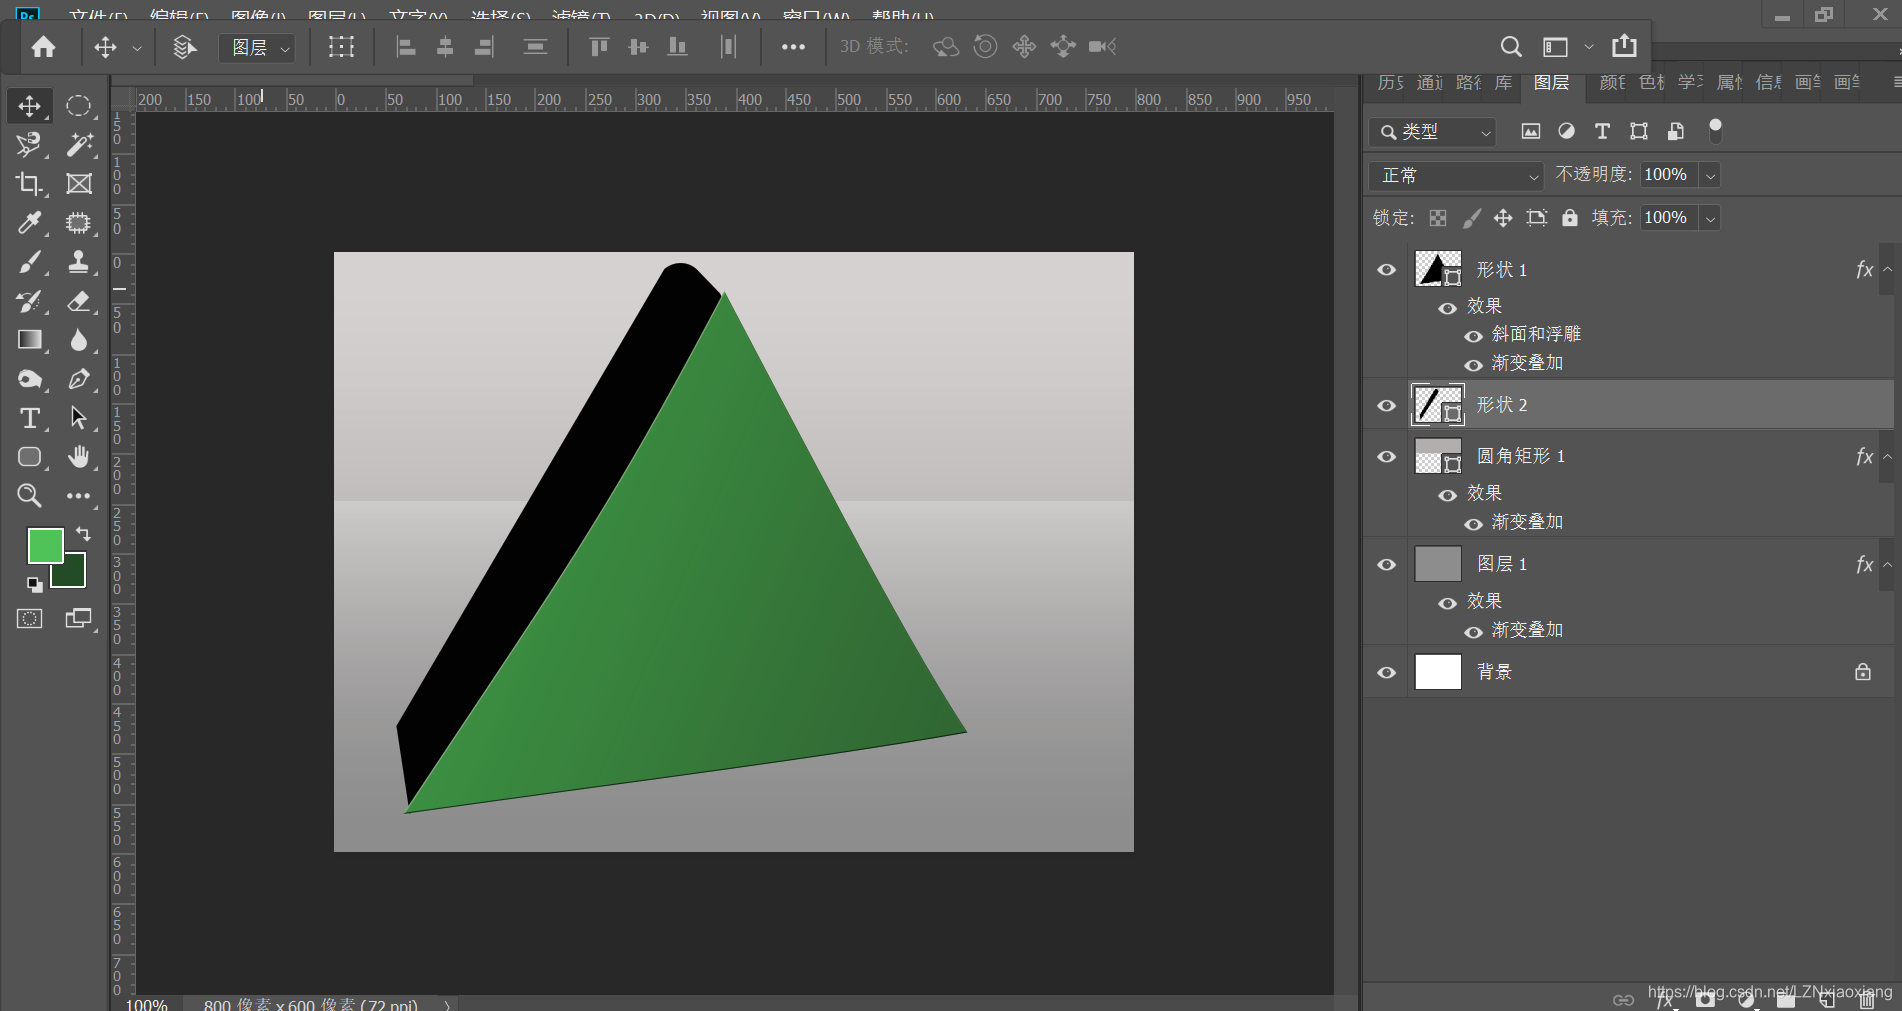Select the Path Selection tool
Screen dimensions: 1902x1011
click(x=78, y=418)
